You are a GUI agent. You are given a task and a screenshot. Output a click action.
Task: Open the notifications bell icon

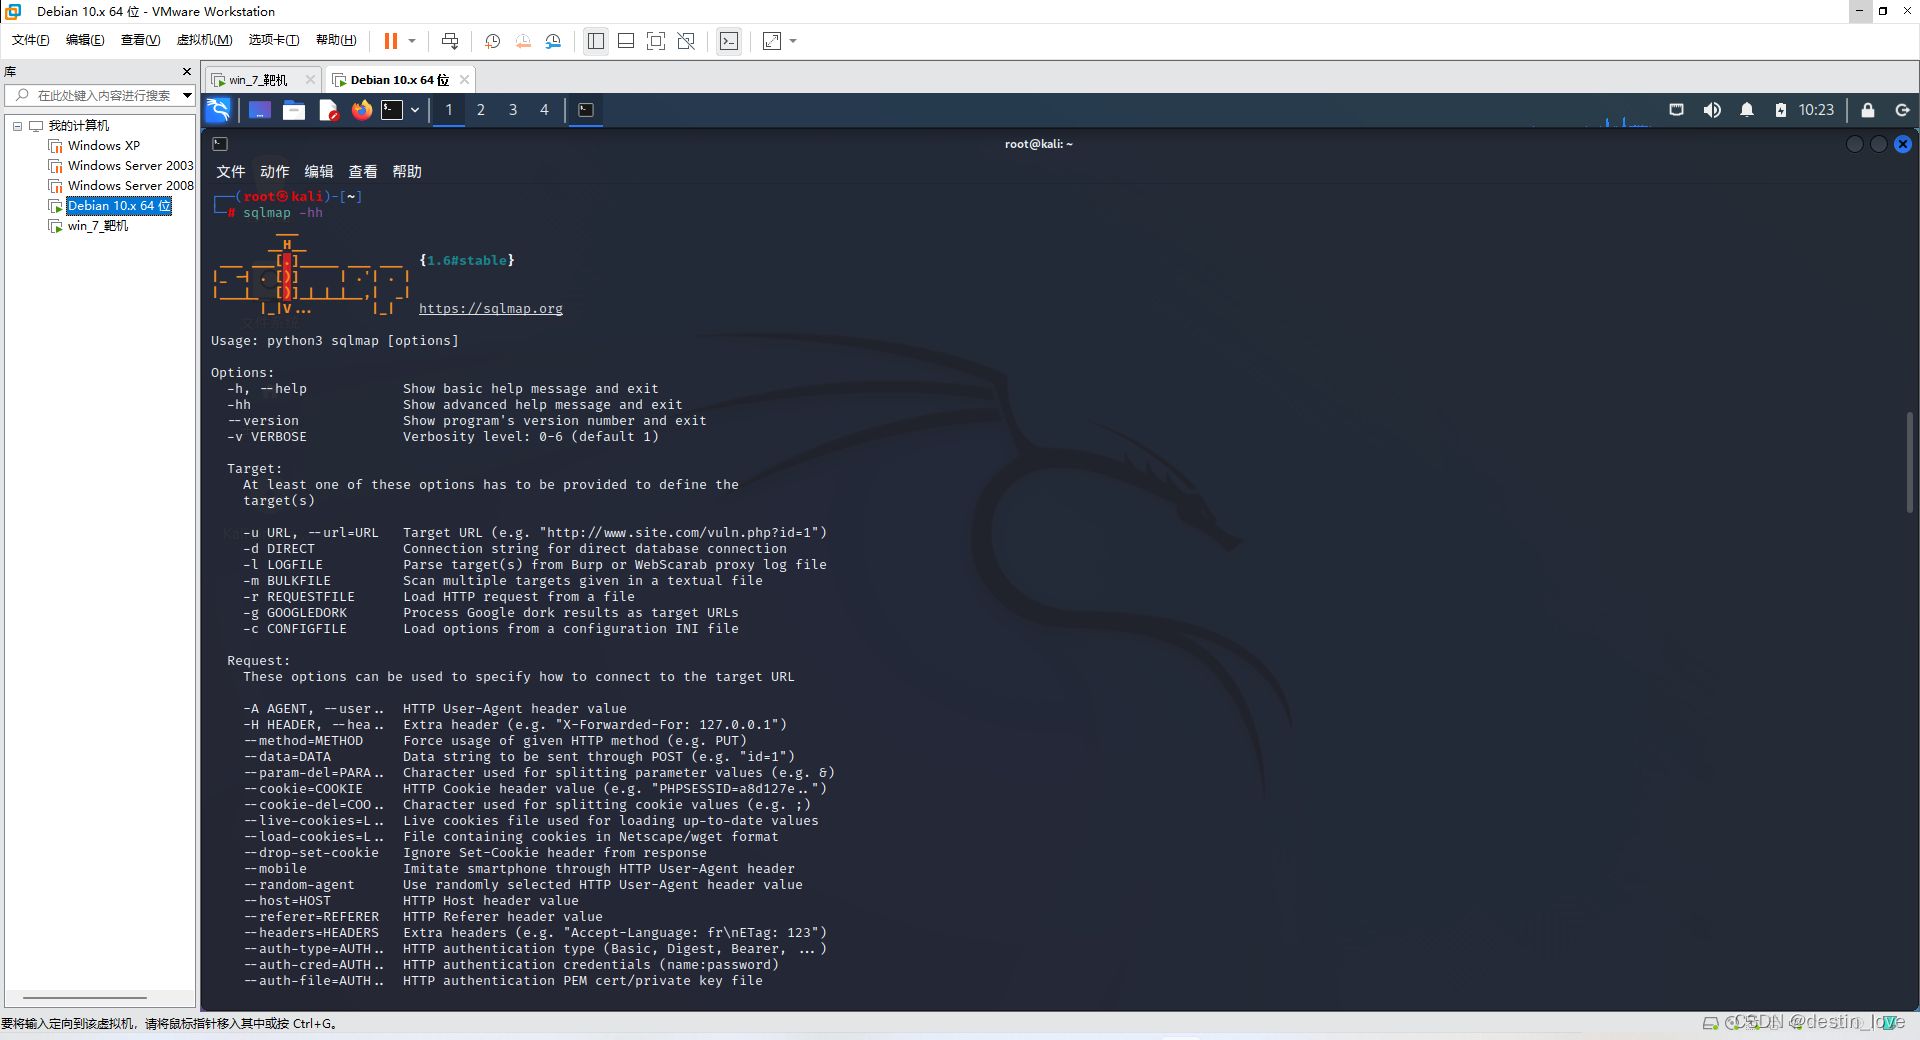1747,110
